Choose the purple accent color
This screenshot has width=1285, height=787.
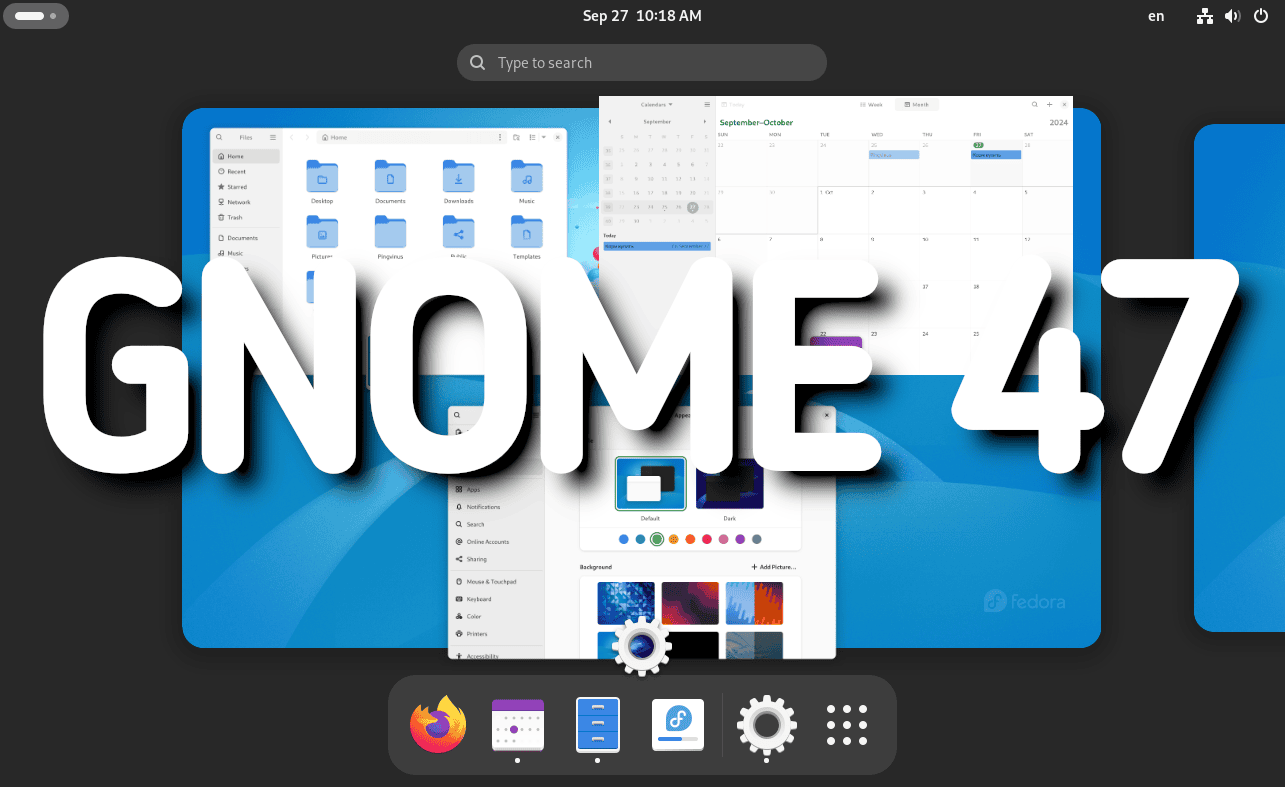[740, 539]
